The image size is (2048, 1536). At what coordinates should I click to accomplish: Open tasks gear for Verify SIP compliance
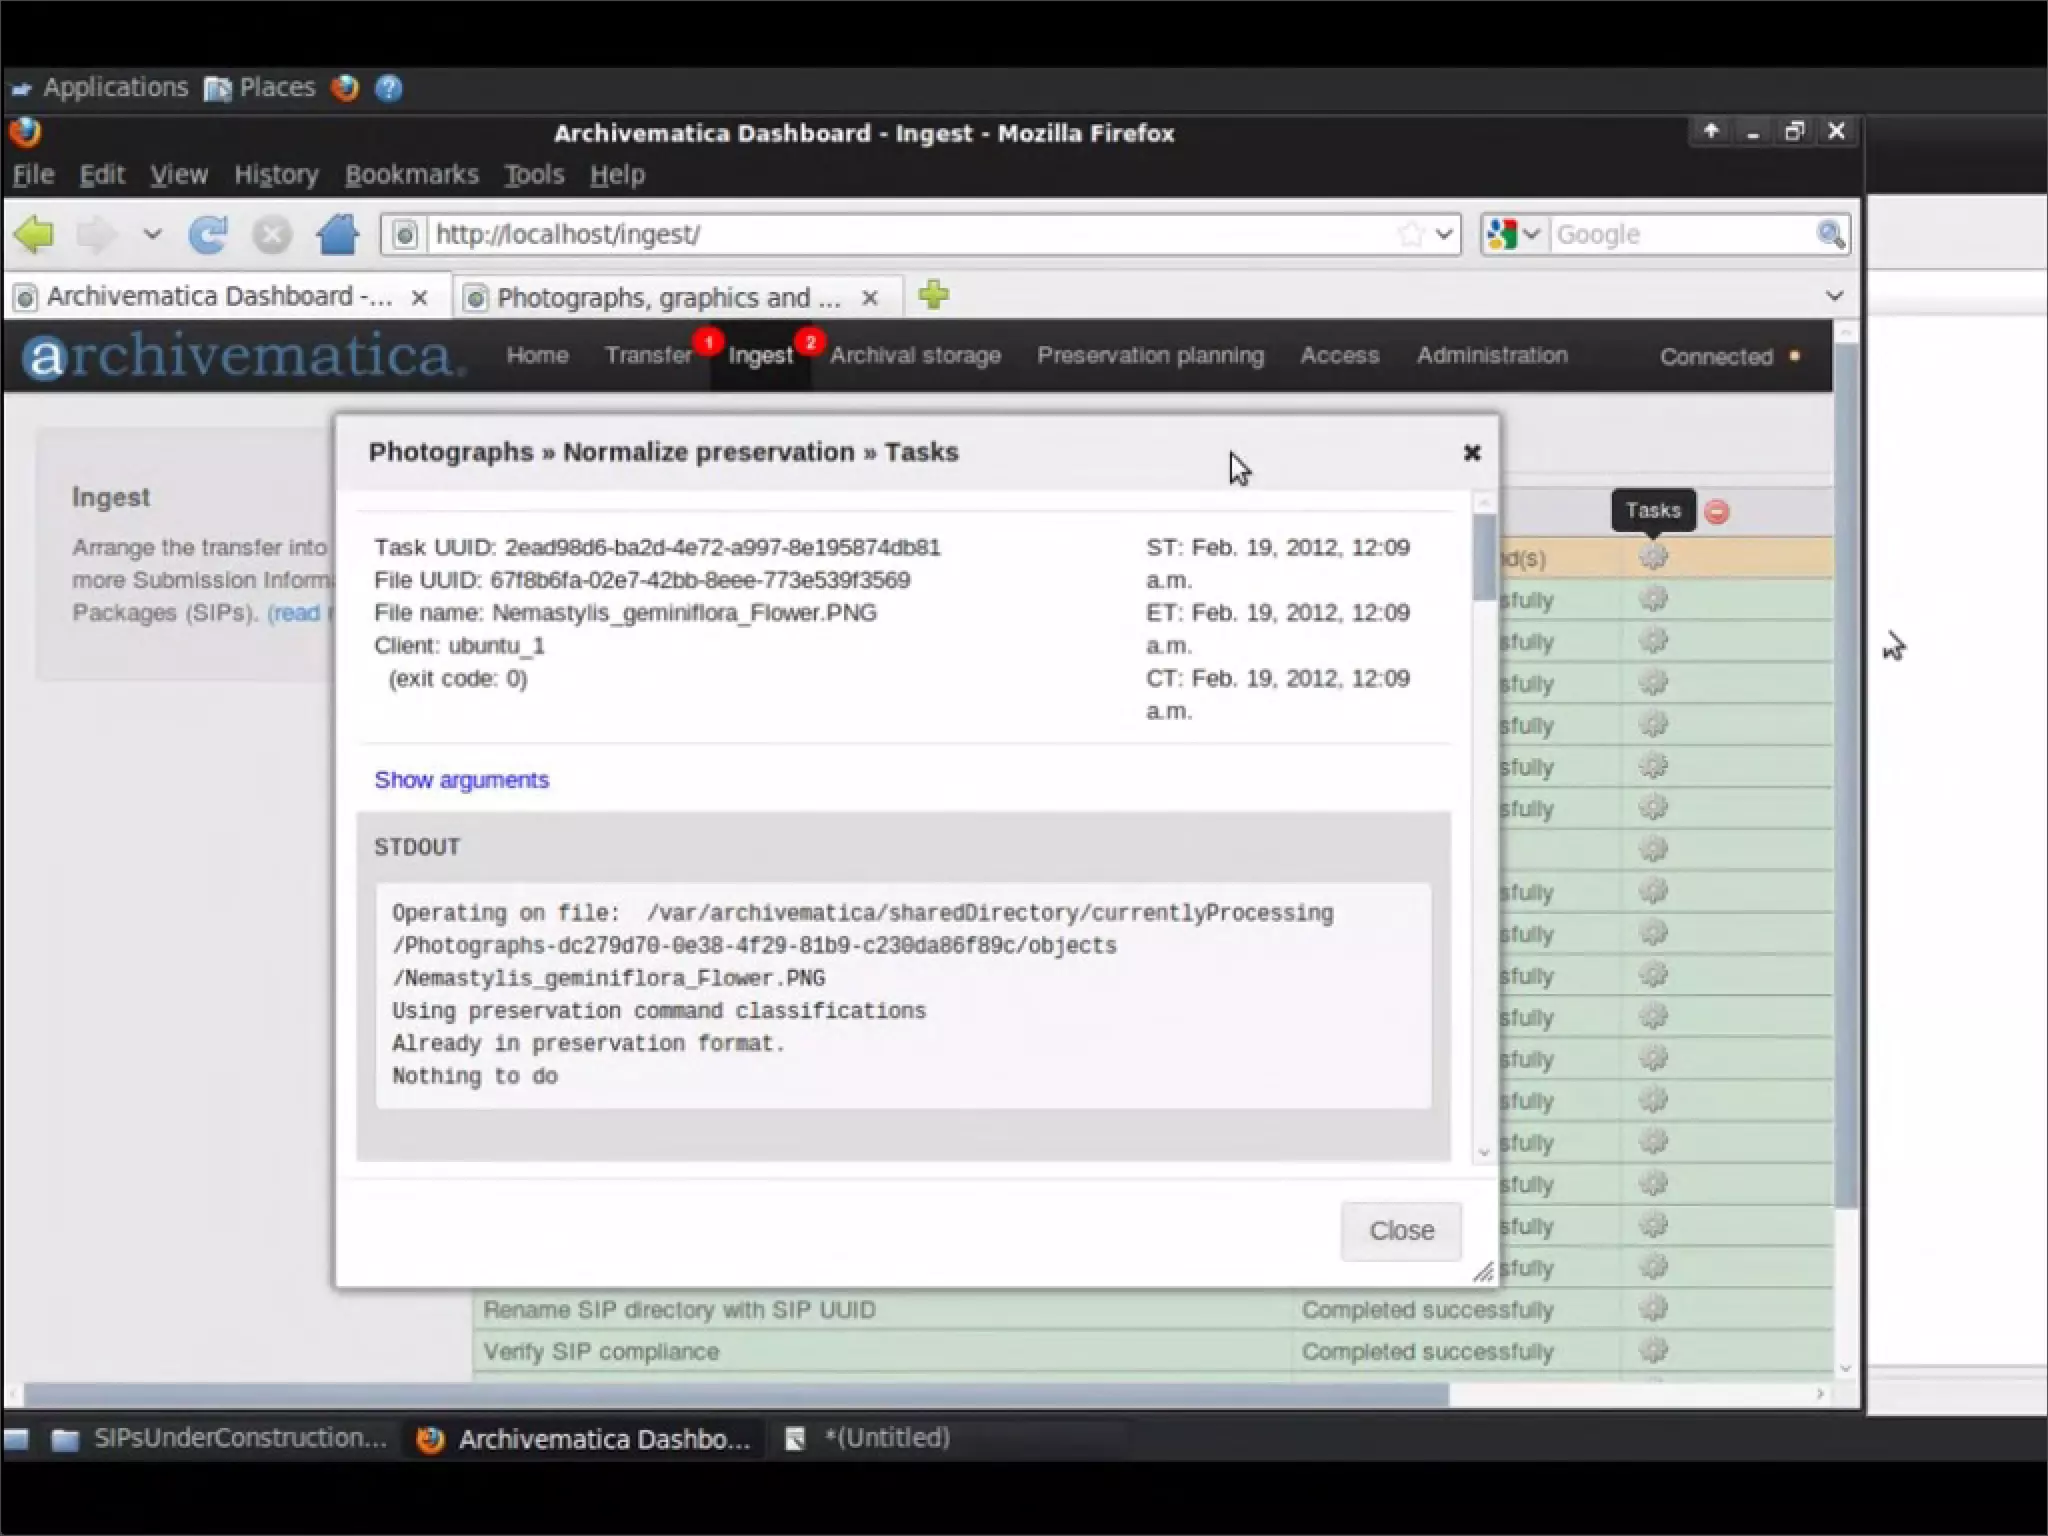tap(1653, 1351)
